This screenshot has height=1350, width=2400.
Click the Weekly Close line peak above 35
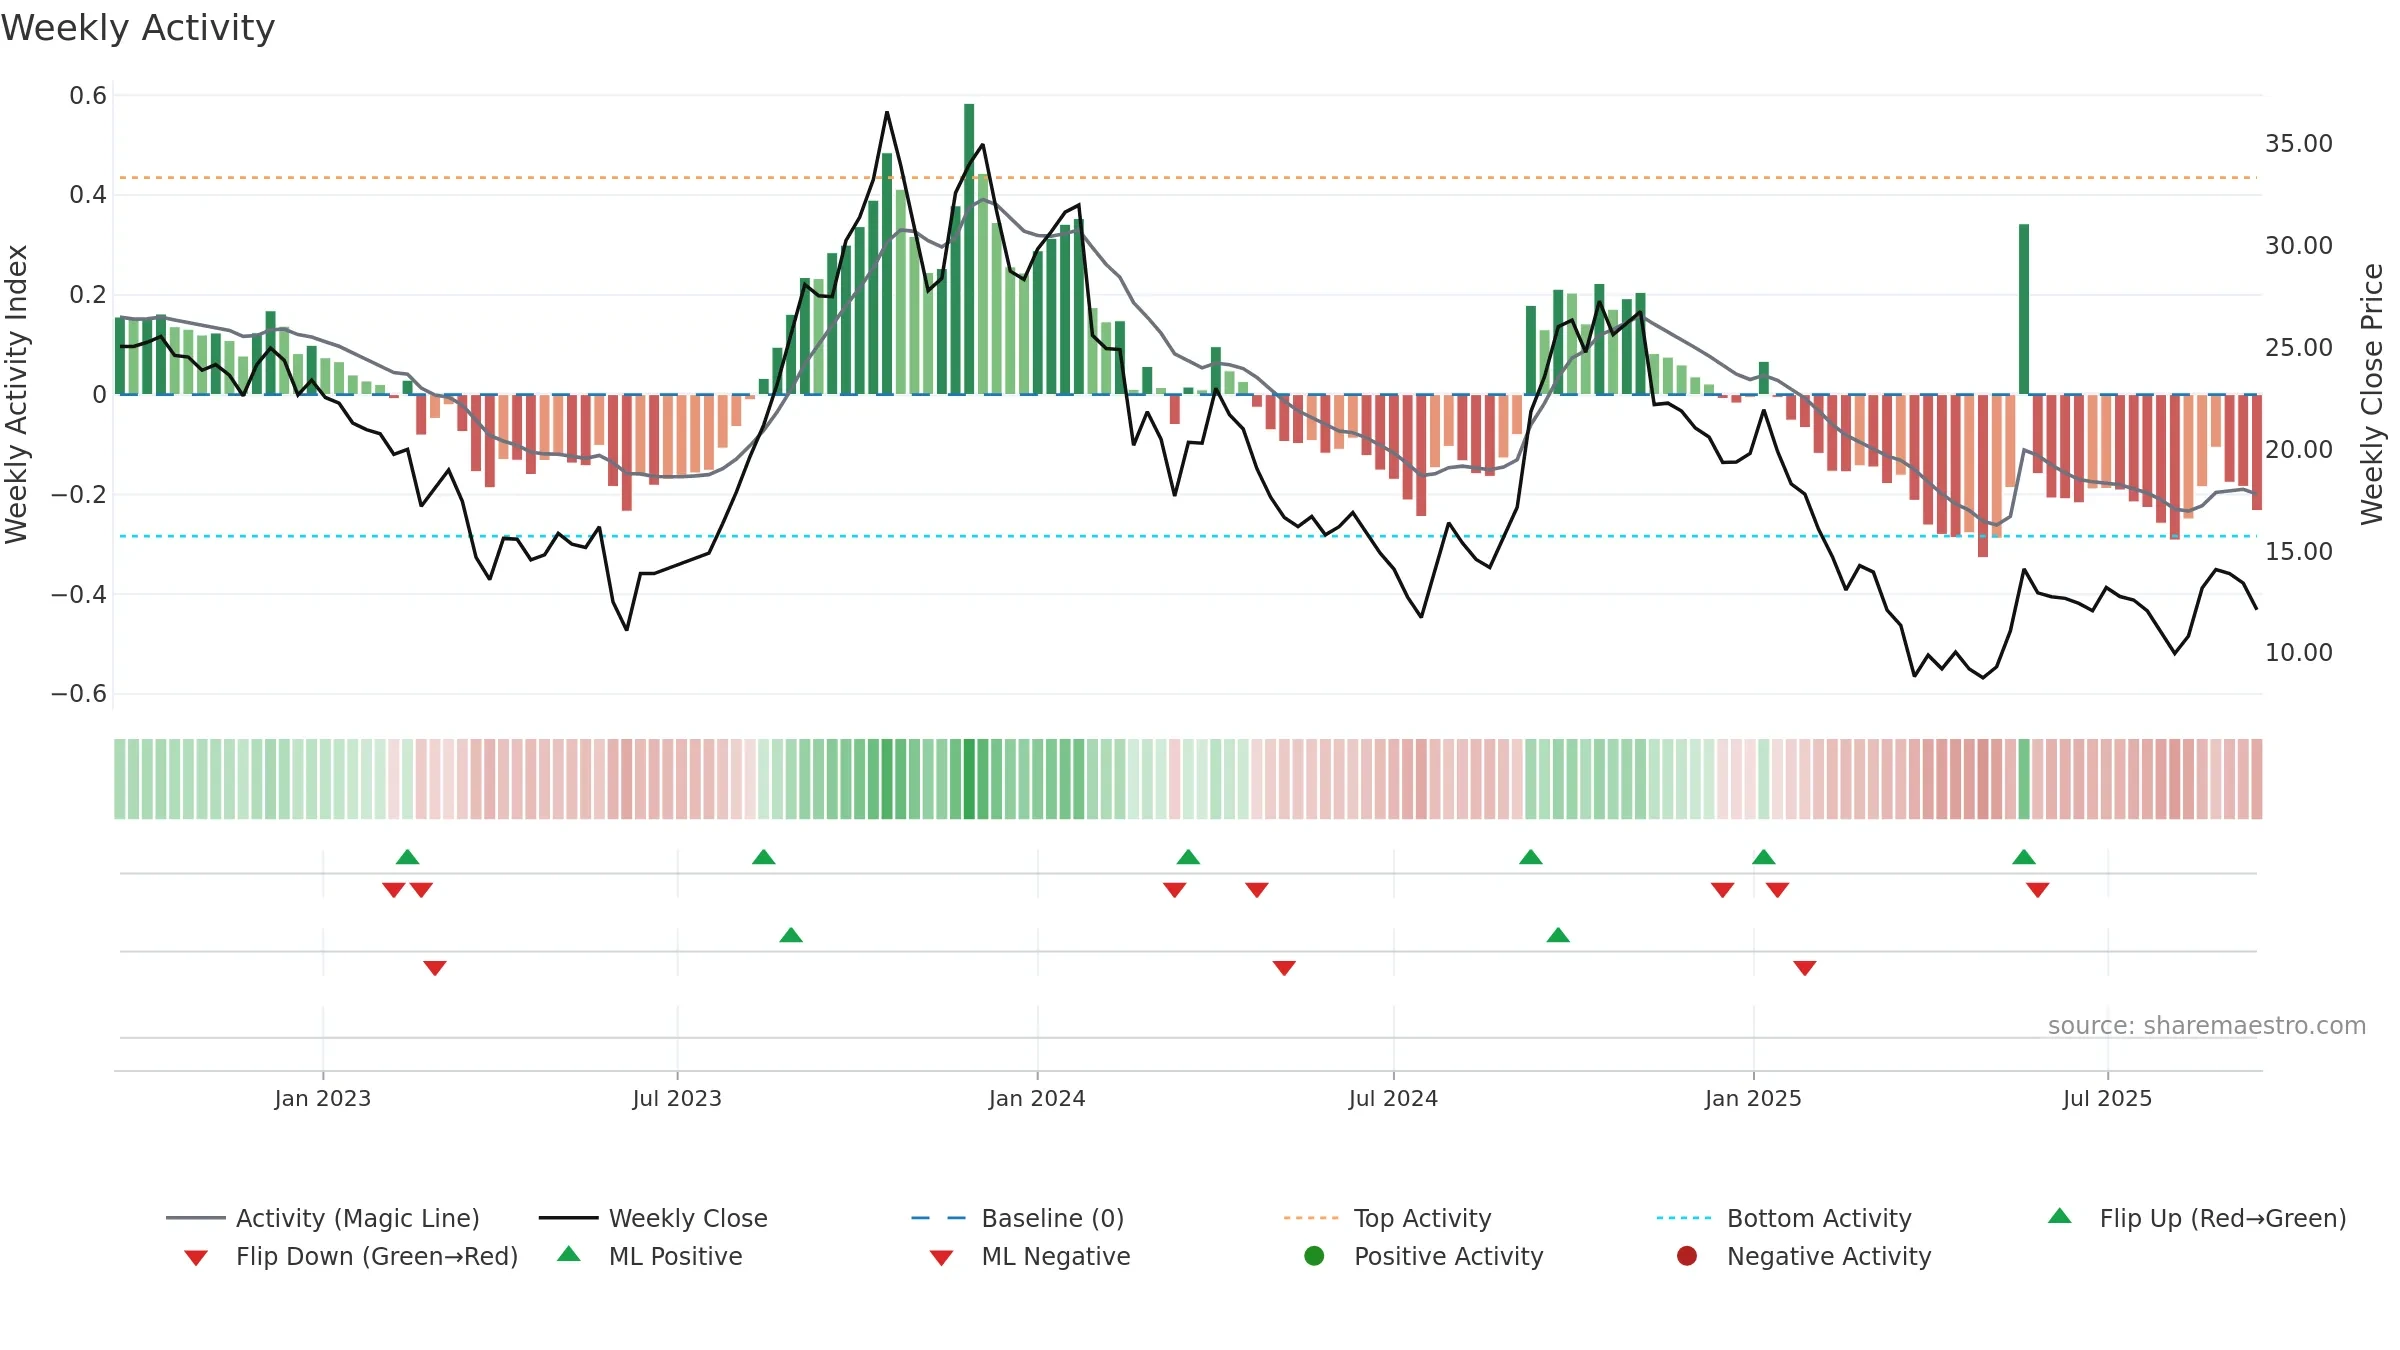click(x=887, y=113)
